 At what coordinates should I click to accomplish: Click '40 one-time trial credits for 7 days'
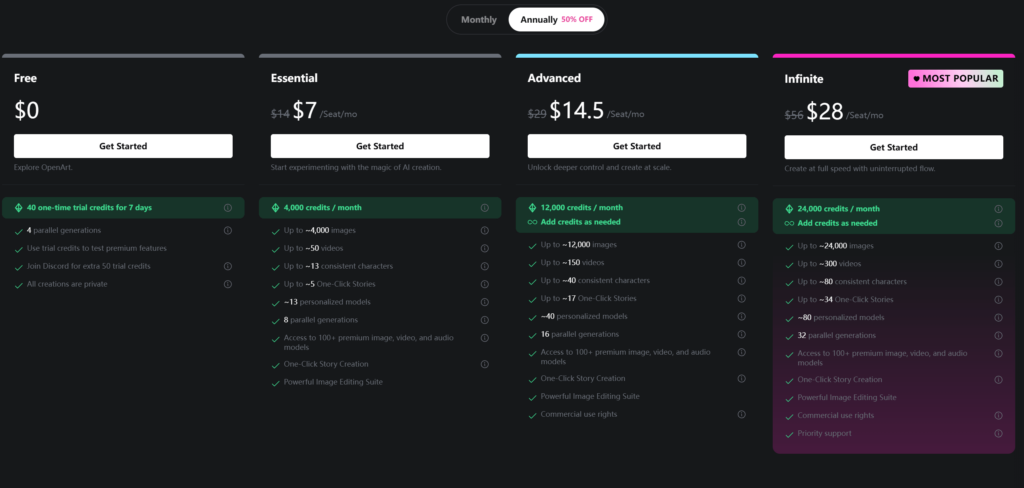[x=89, y=208]
